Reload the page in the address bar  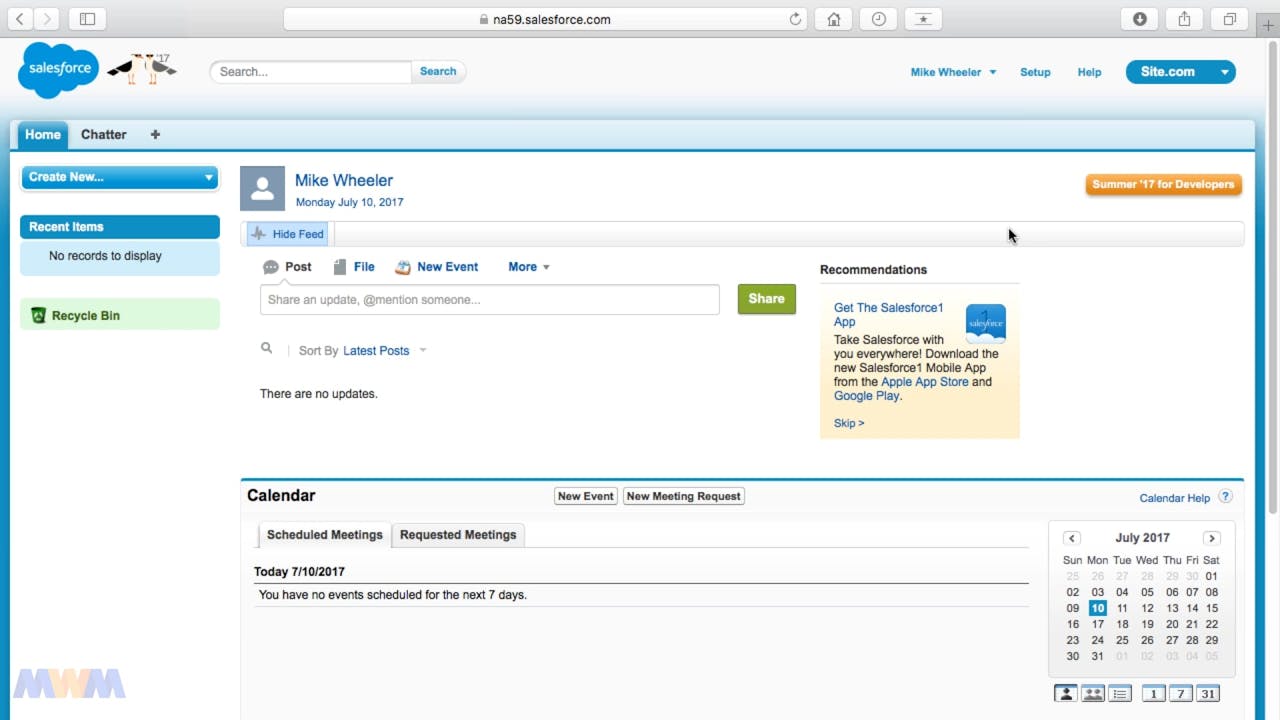(x=796, y=19)
